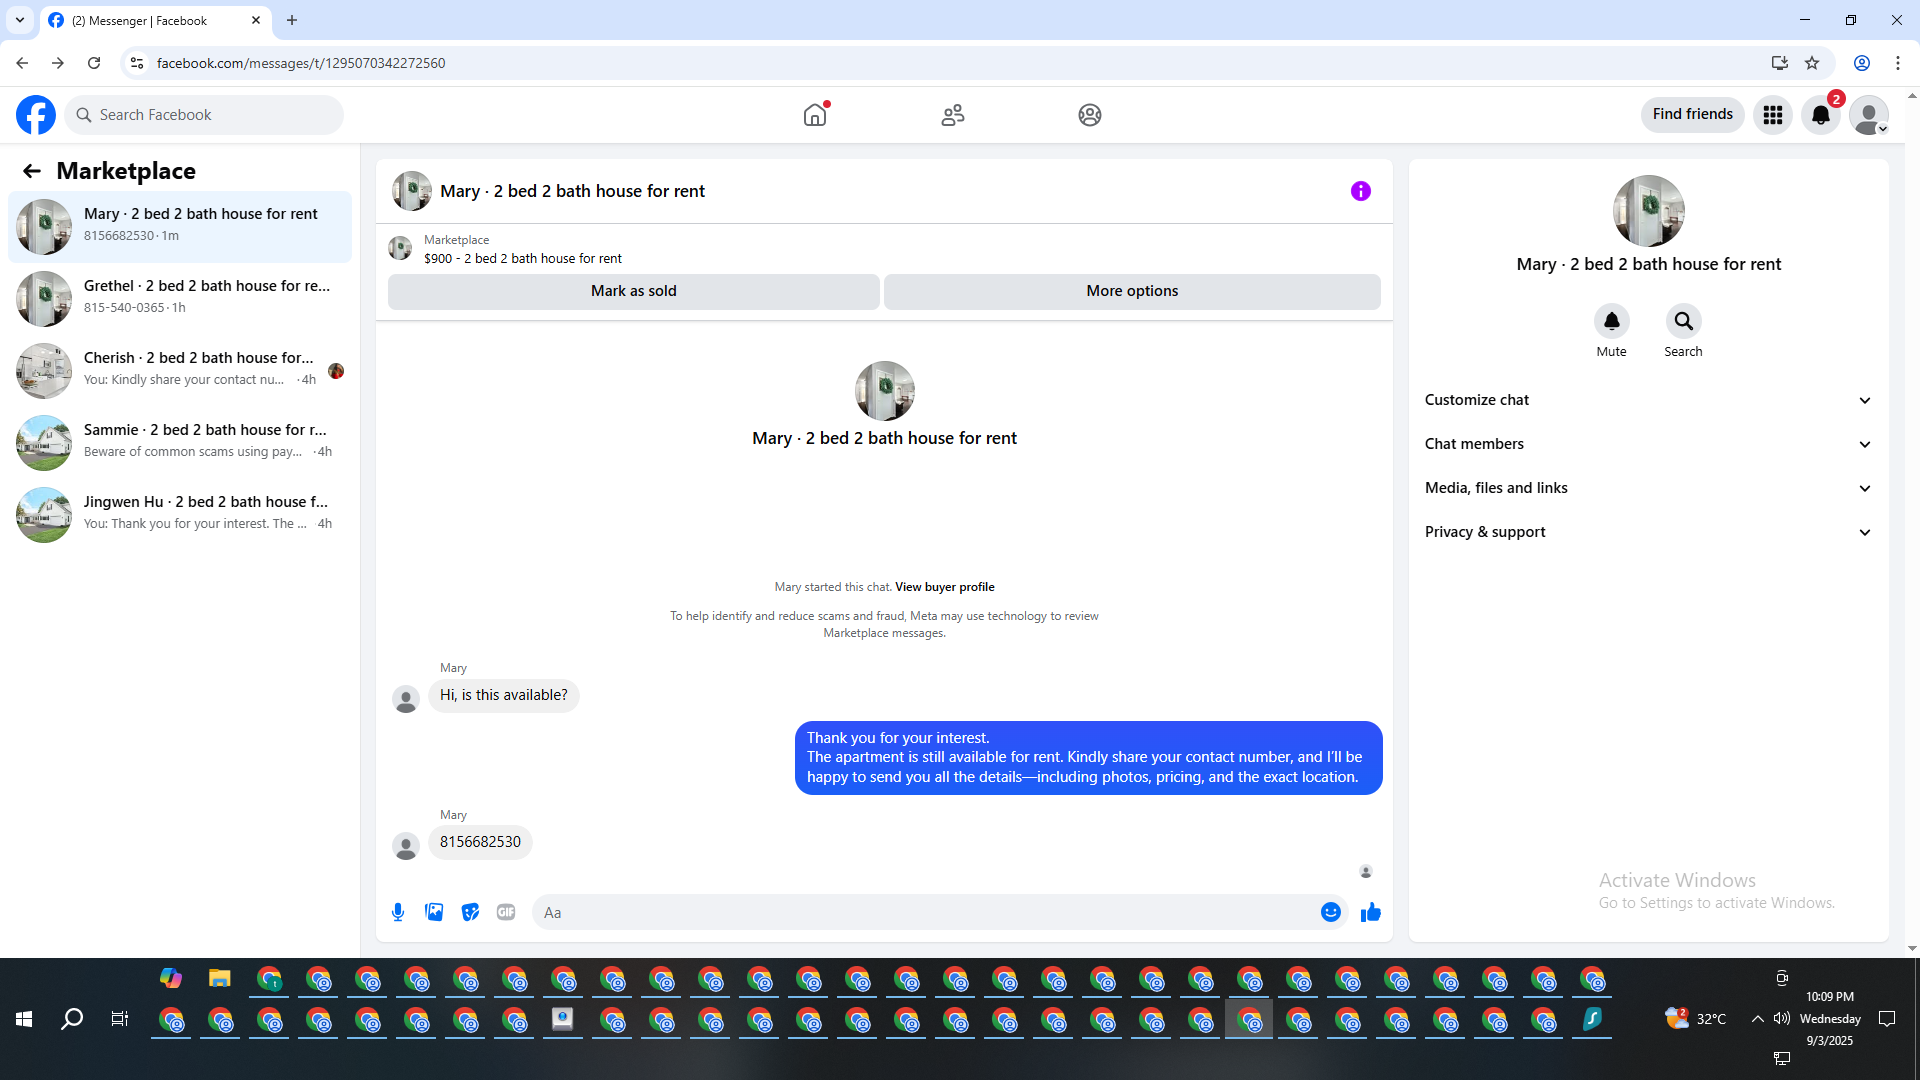Open Mary's conversation in the list
The image size is (1920, 1080).
[180, 227]
